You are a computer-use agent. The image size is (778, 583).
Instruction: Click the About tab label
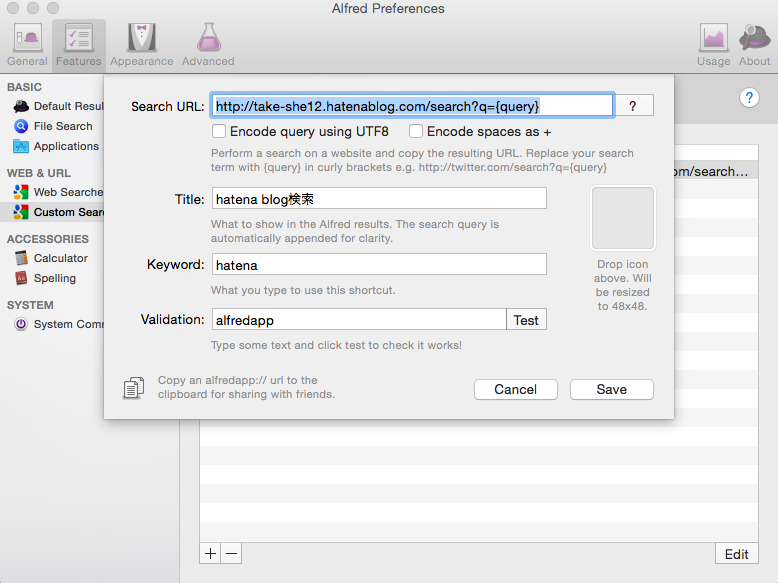point(754,61)
